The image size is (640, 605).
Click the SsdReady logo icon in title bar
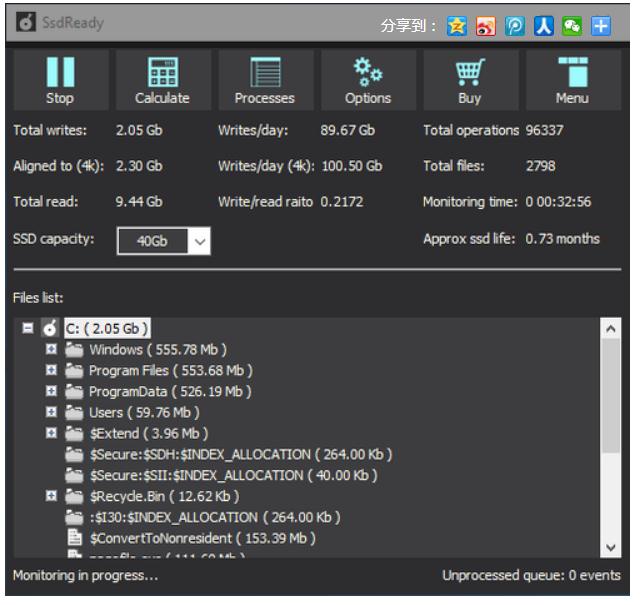26,22
